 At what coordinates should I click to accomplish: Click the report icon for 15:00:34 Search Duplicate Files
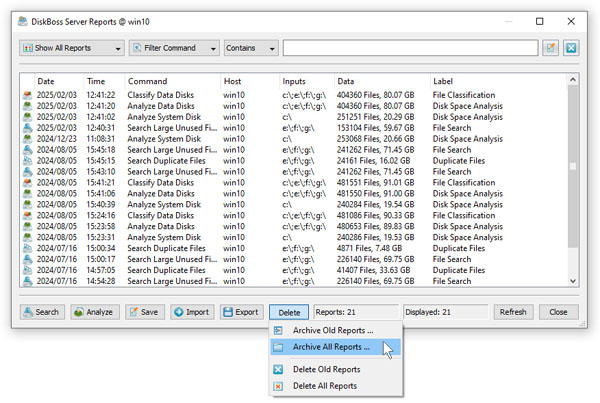click(x=27, y=248)
